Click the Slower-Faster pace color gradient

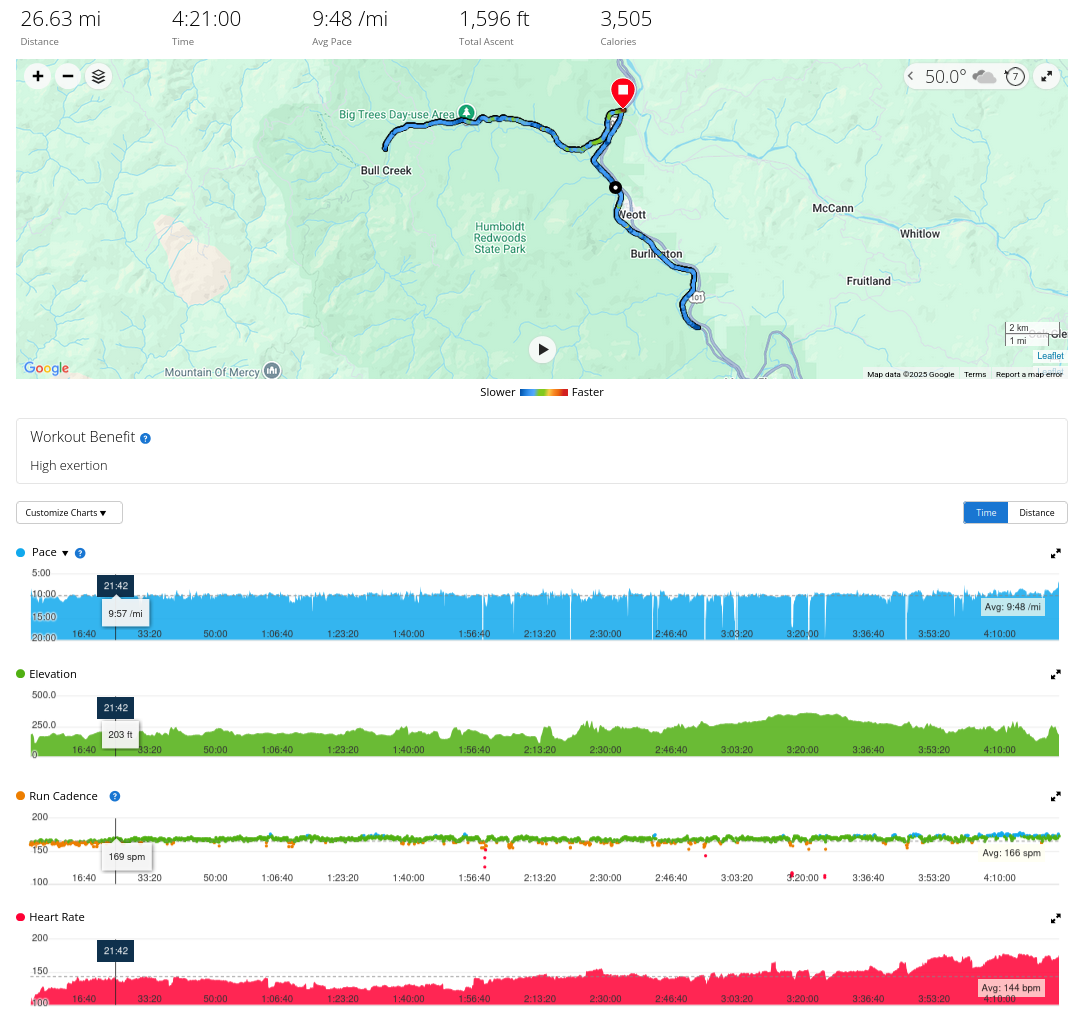[544, 392]
